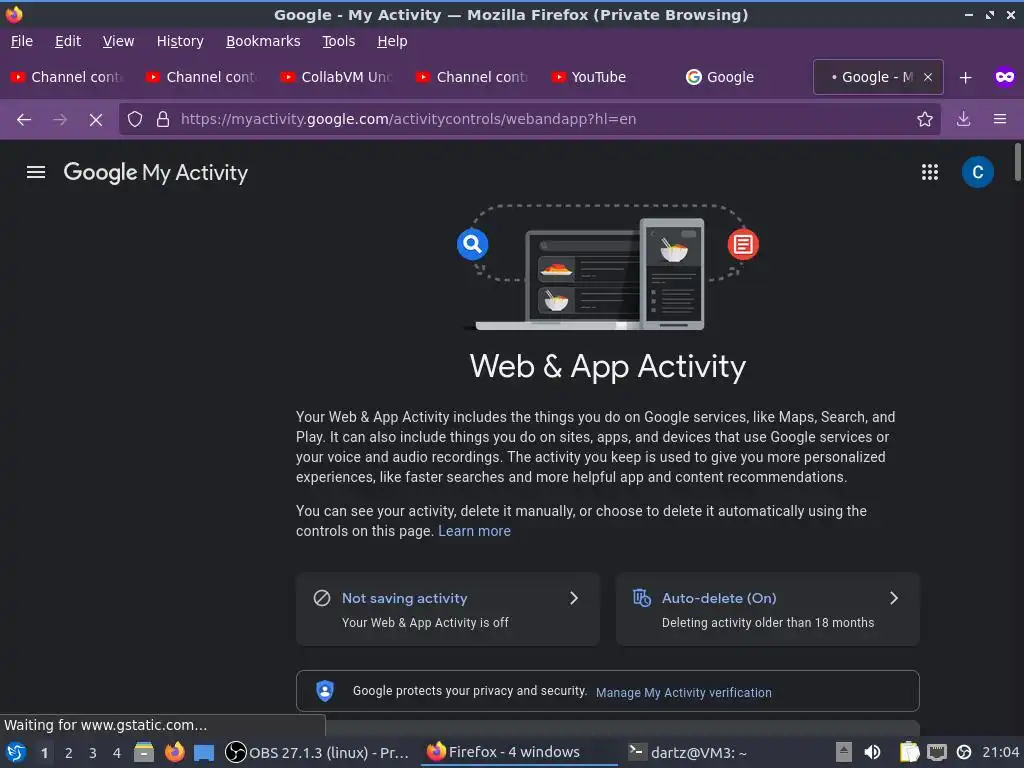Switch to workspace 3
Image resolution: width=1024 pixels, height=768 pixels.
click(93, 753)
